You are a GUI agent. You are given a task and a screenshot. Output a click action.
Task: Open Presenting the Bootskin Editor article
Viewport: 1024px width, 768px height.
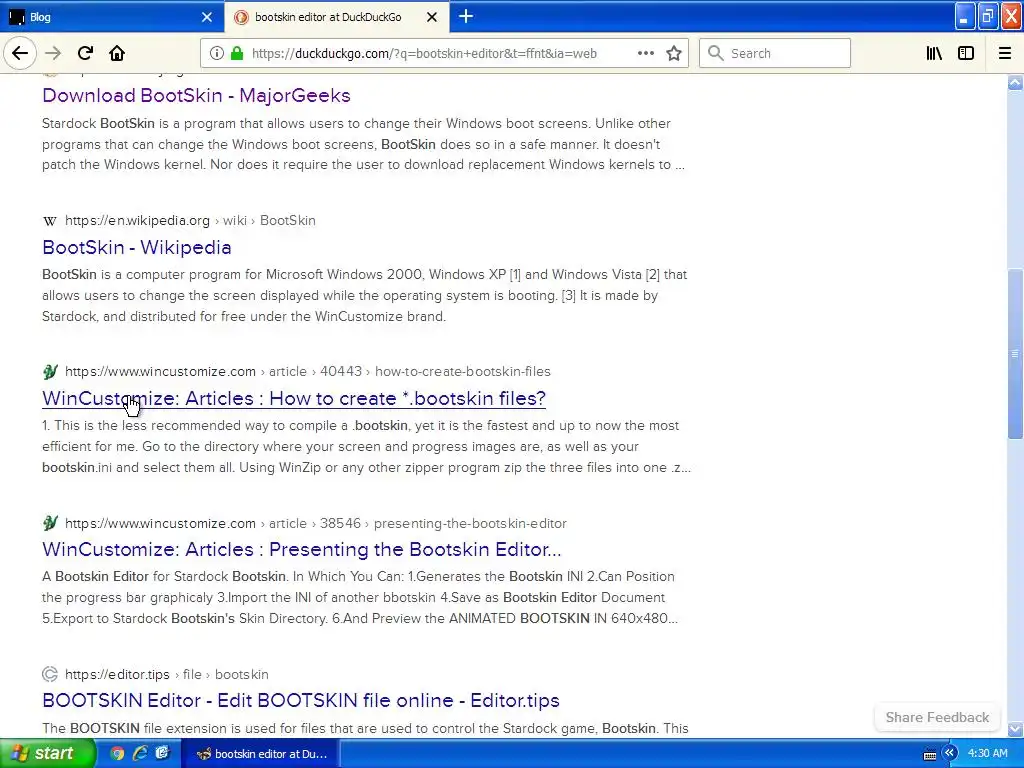302,549
